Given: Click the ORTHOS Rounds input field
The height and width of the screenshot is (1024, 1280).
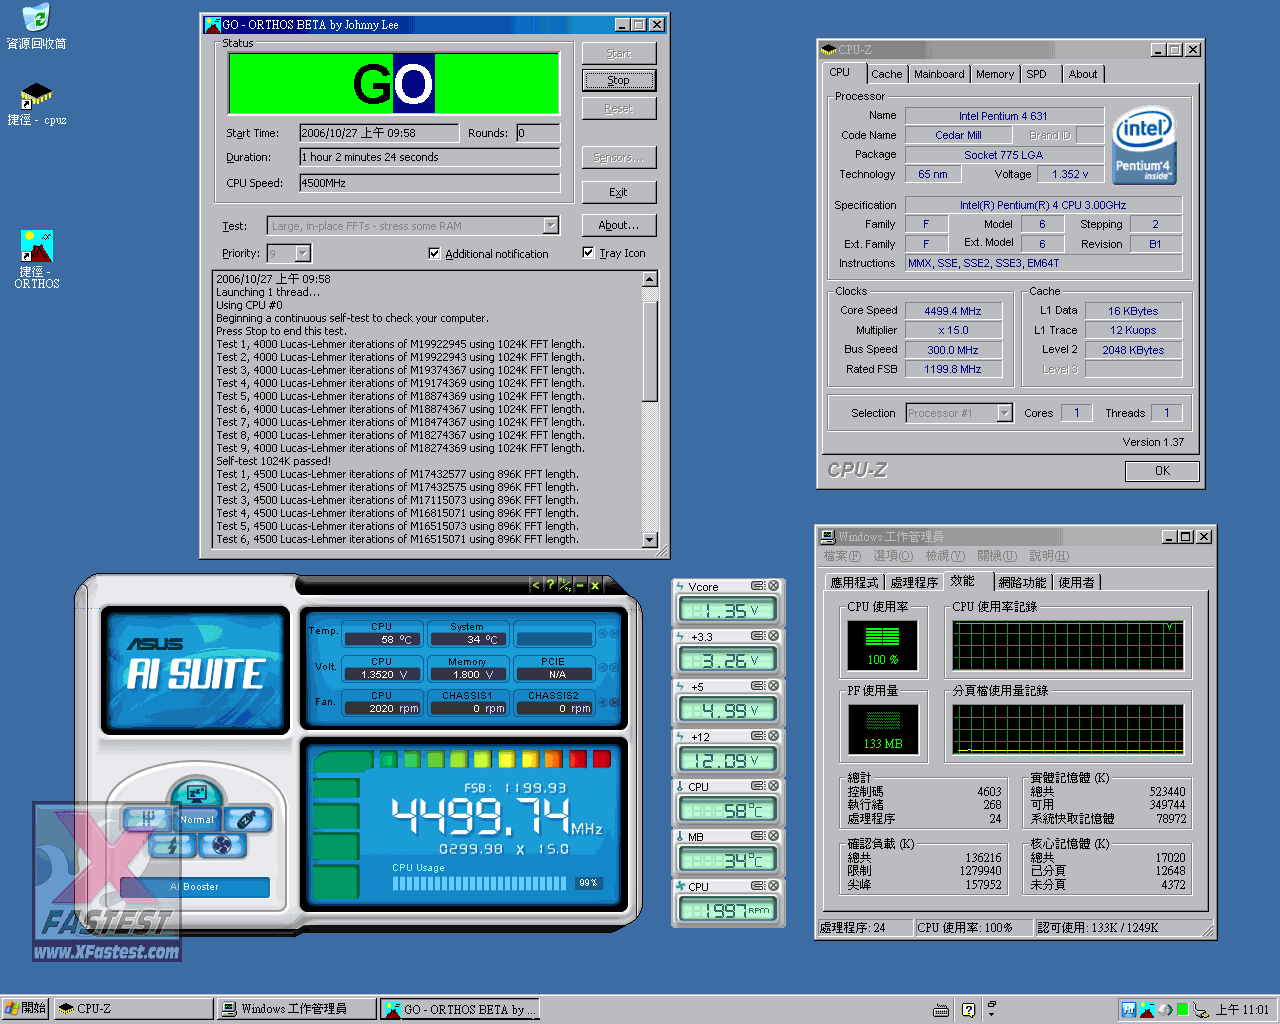Looking at the screenshot, I should point(538,133).
